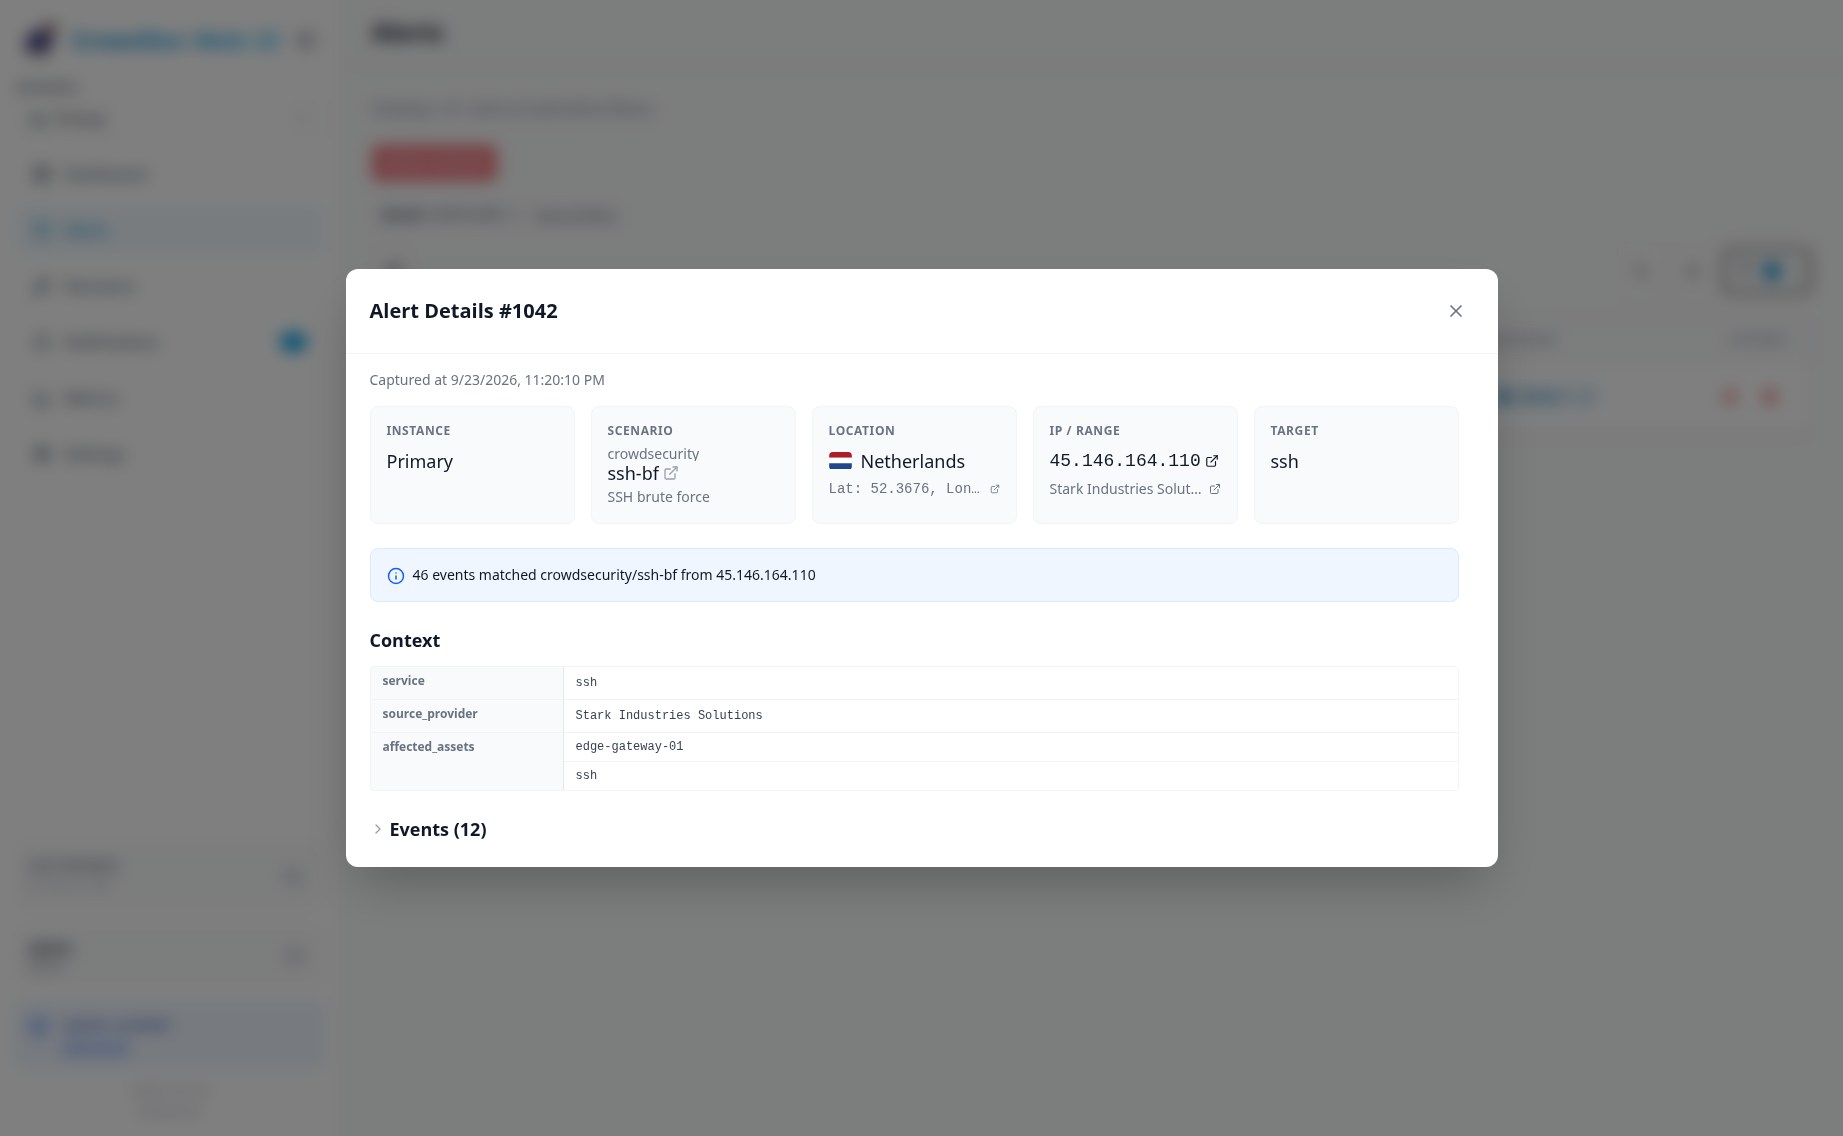1843x1136 pixels.
Task: Click the service context key
Action: (403, 681)
